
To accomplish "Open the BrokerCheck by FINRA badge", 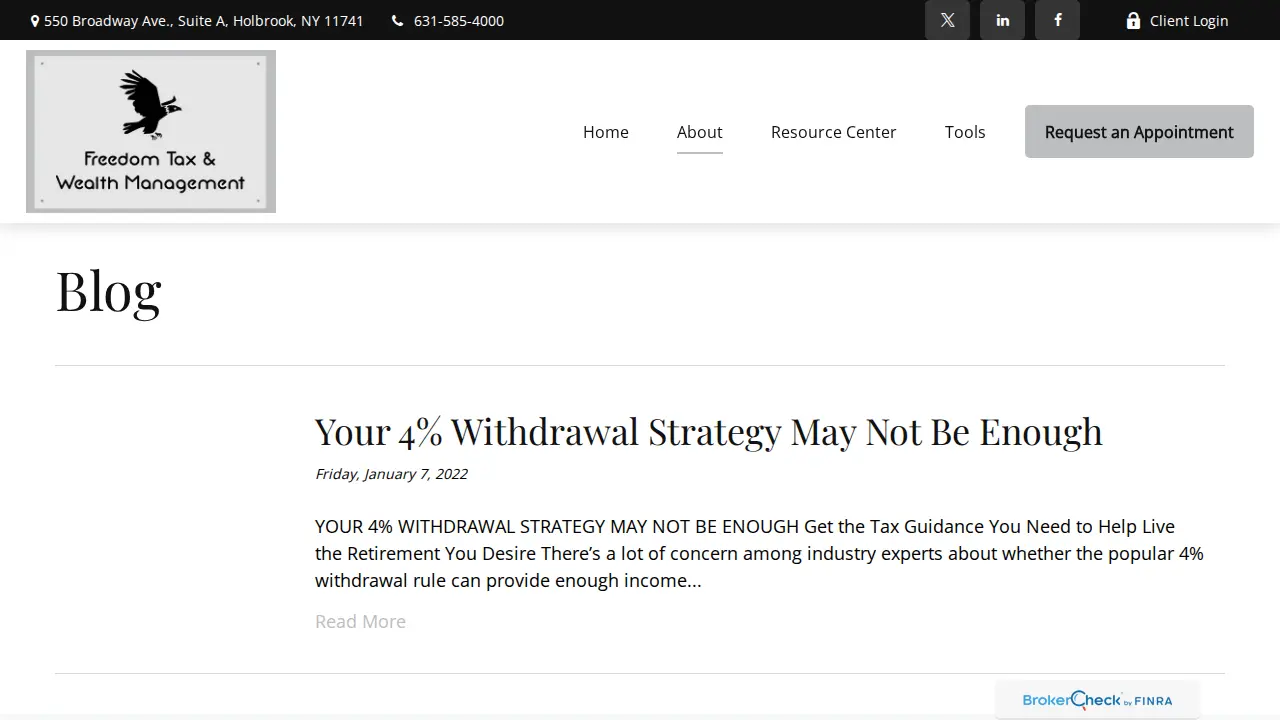I will tap(1097, 700).
